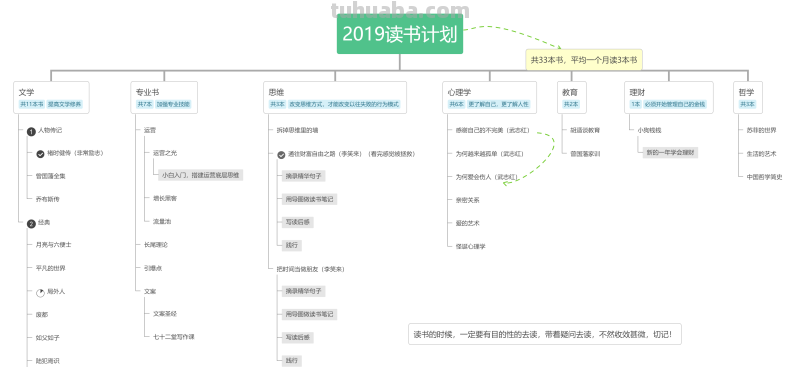Screen dimensions: 800x367
Task: Select the 人物传记 subtopic
Action: tap(50, 131)
